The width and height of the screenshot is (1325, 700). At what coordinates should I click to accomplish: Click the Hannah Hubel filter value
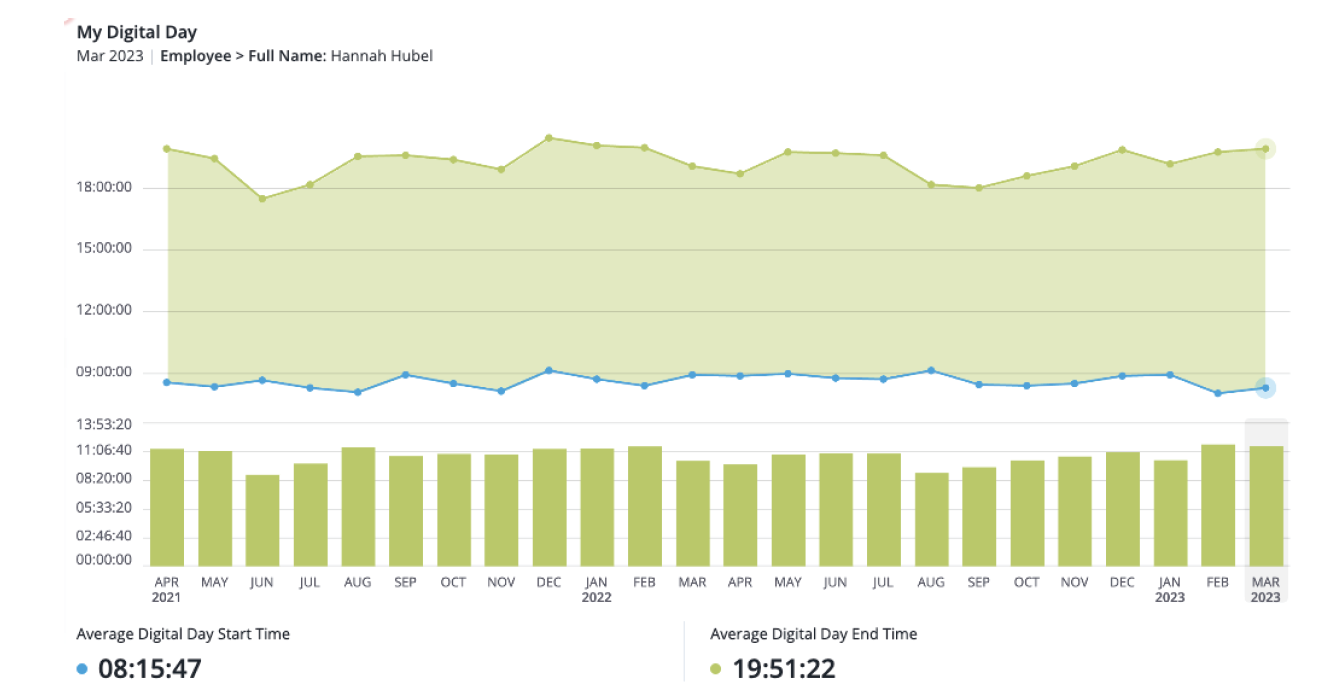381,56
